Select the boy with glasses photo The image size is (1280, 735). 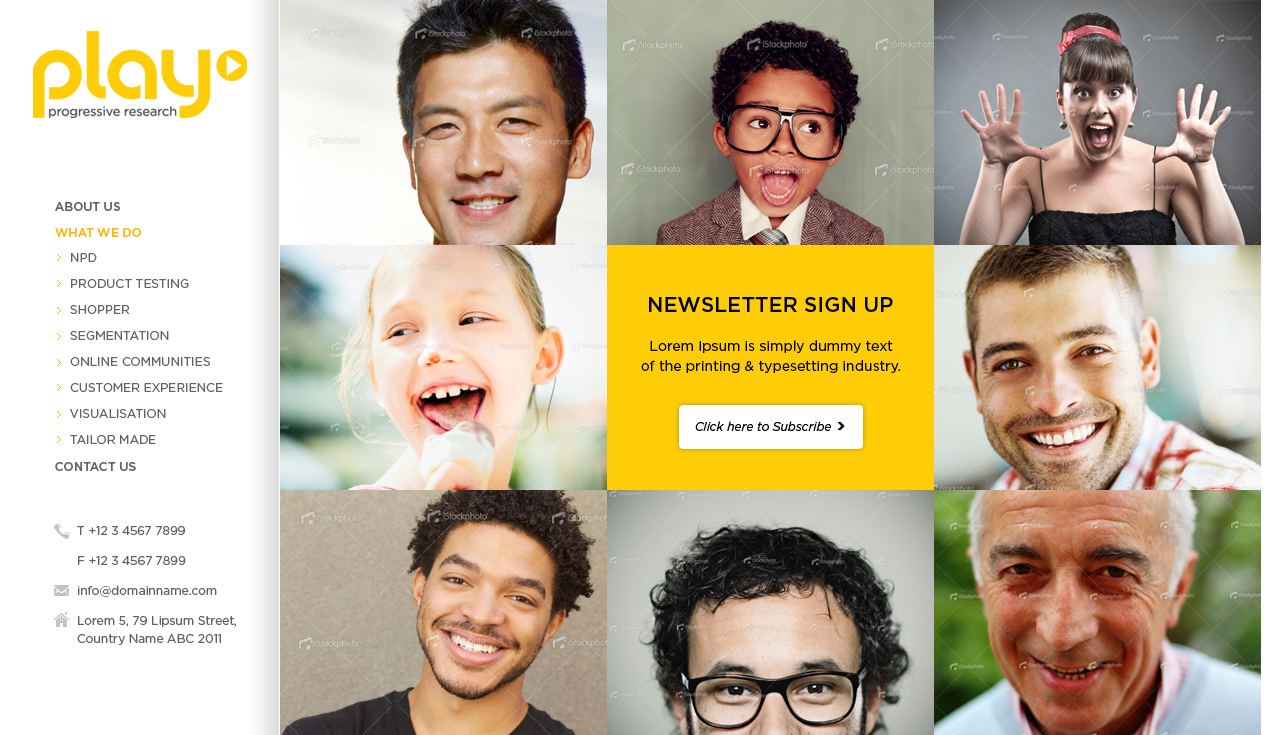pos(770,122)
